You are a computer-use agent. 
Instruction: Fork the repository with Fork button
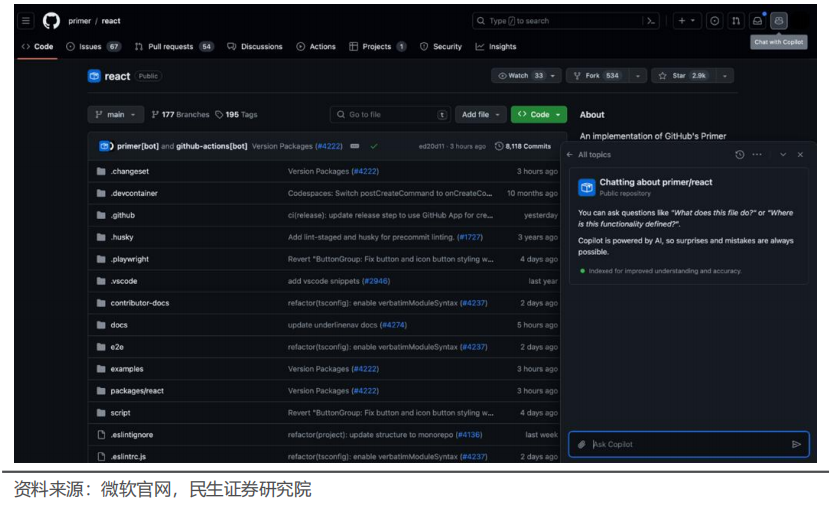pyautogui.click(x=599, y=76)
